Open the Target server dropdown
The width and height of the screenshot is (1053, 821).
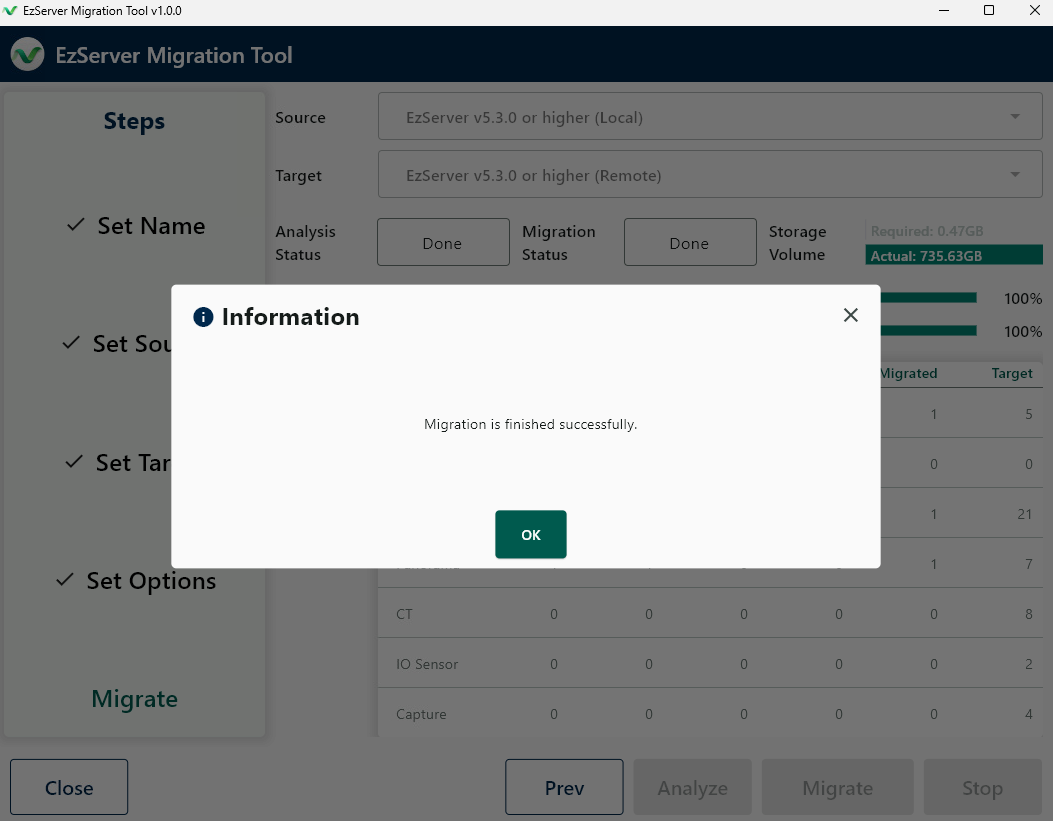(x=710, y=175)
